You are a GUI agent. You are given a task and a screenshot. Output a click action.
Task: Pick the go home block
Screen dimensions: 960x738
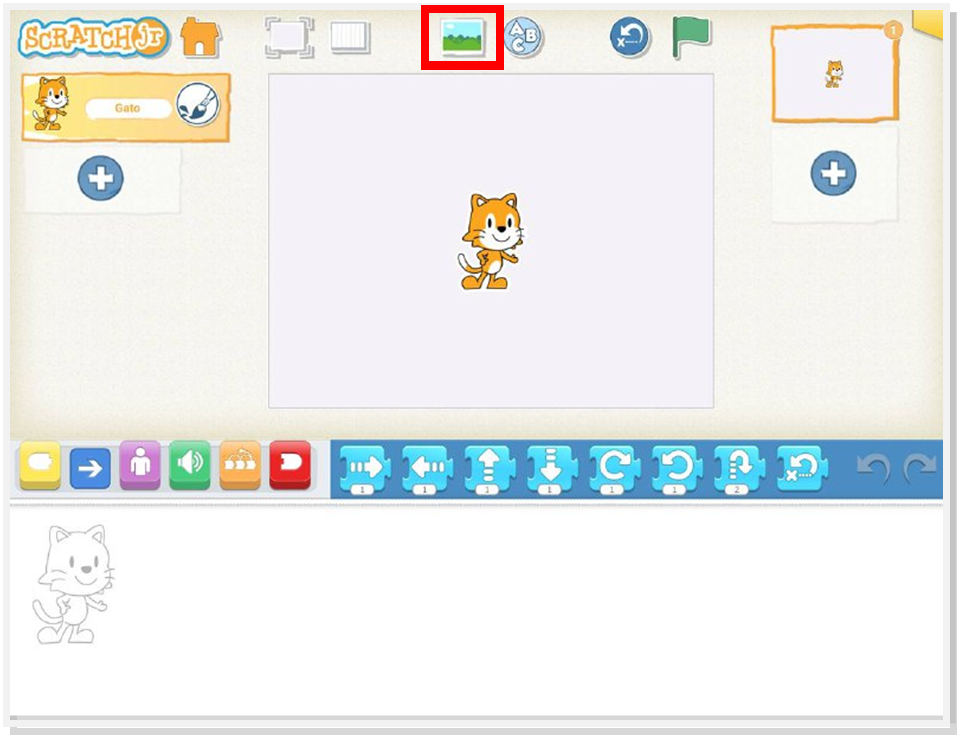[x=802, y=469]
